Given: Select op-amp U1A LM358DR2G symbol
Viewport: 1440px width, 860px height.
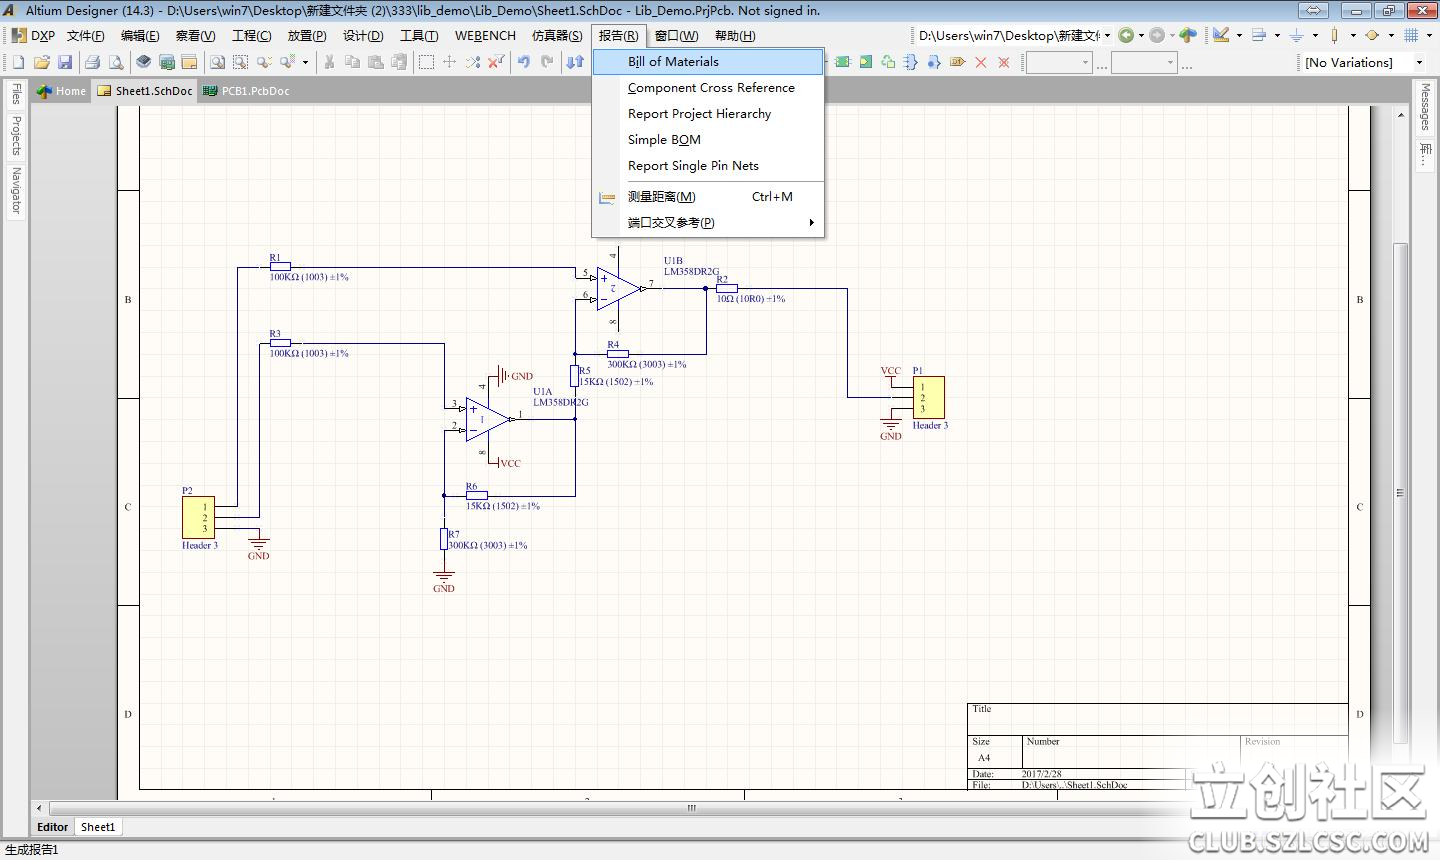Looking at the screenshot, I should pyautogui.click(x=486, y=419).
